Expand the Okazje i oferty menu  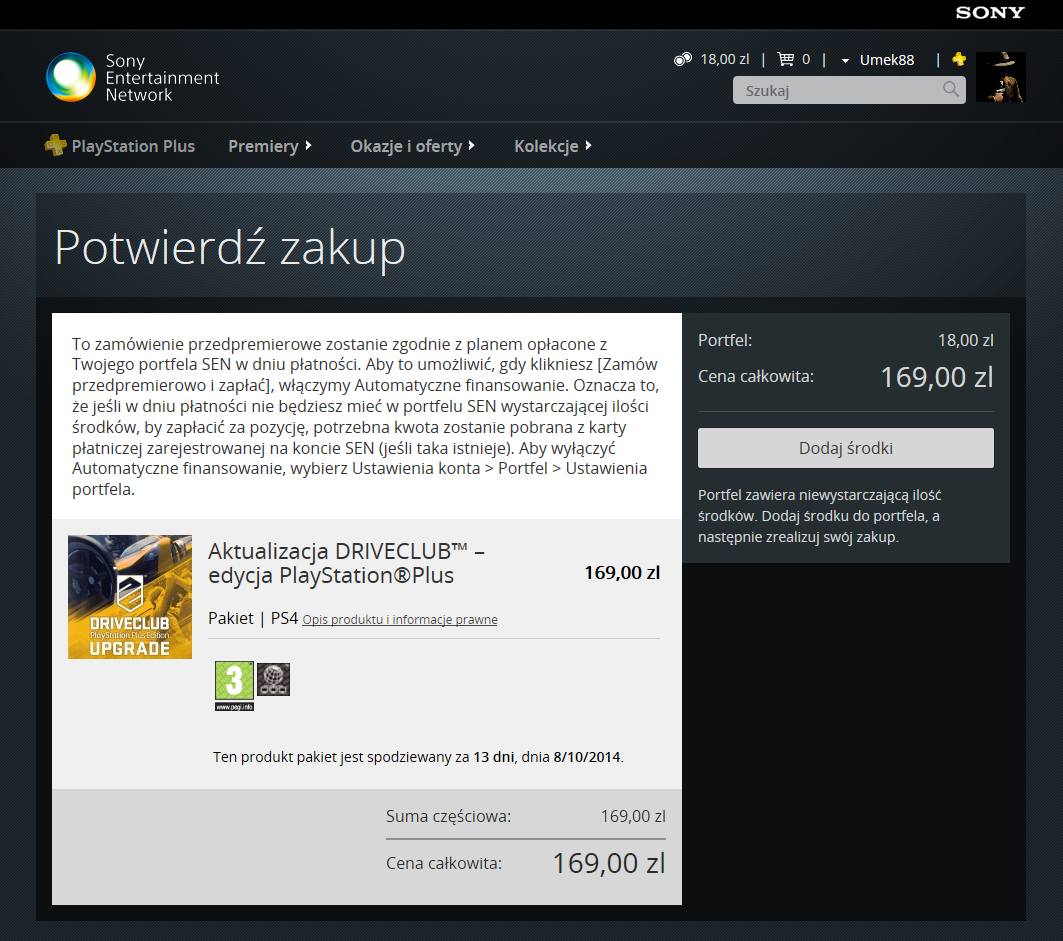(412, 146)
